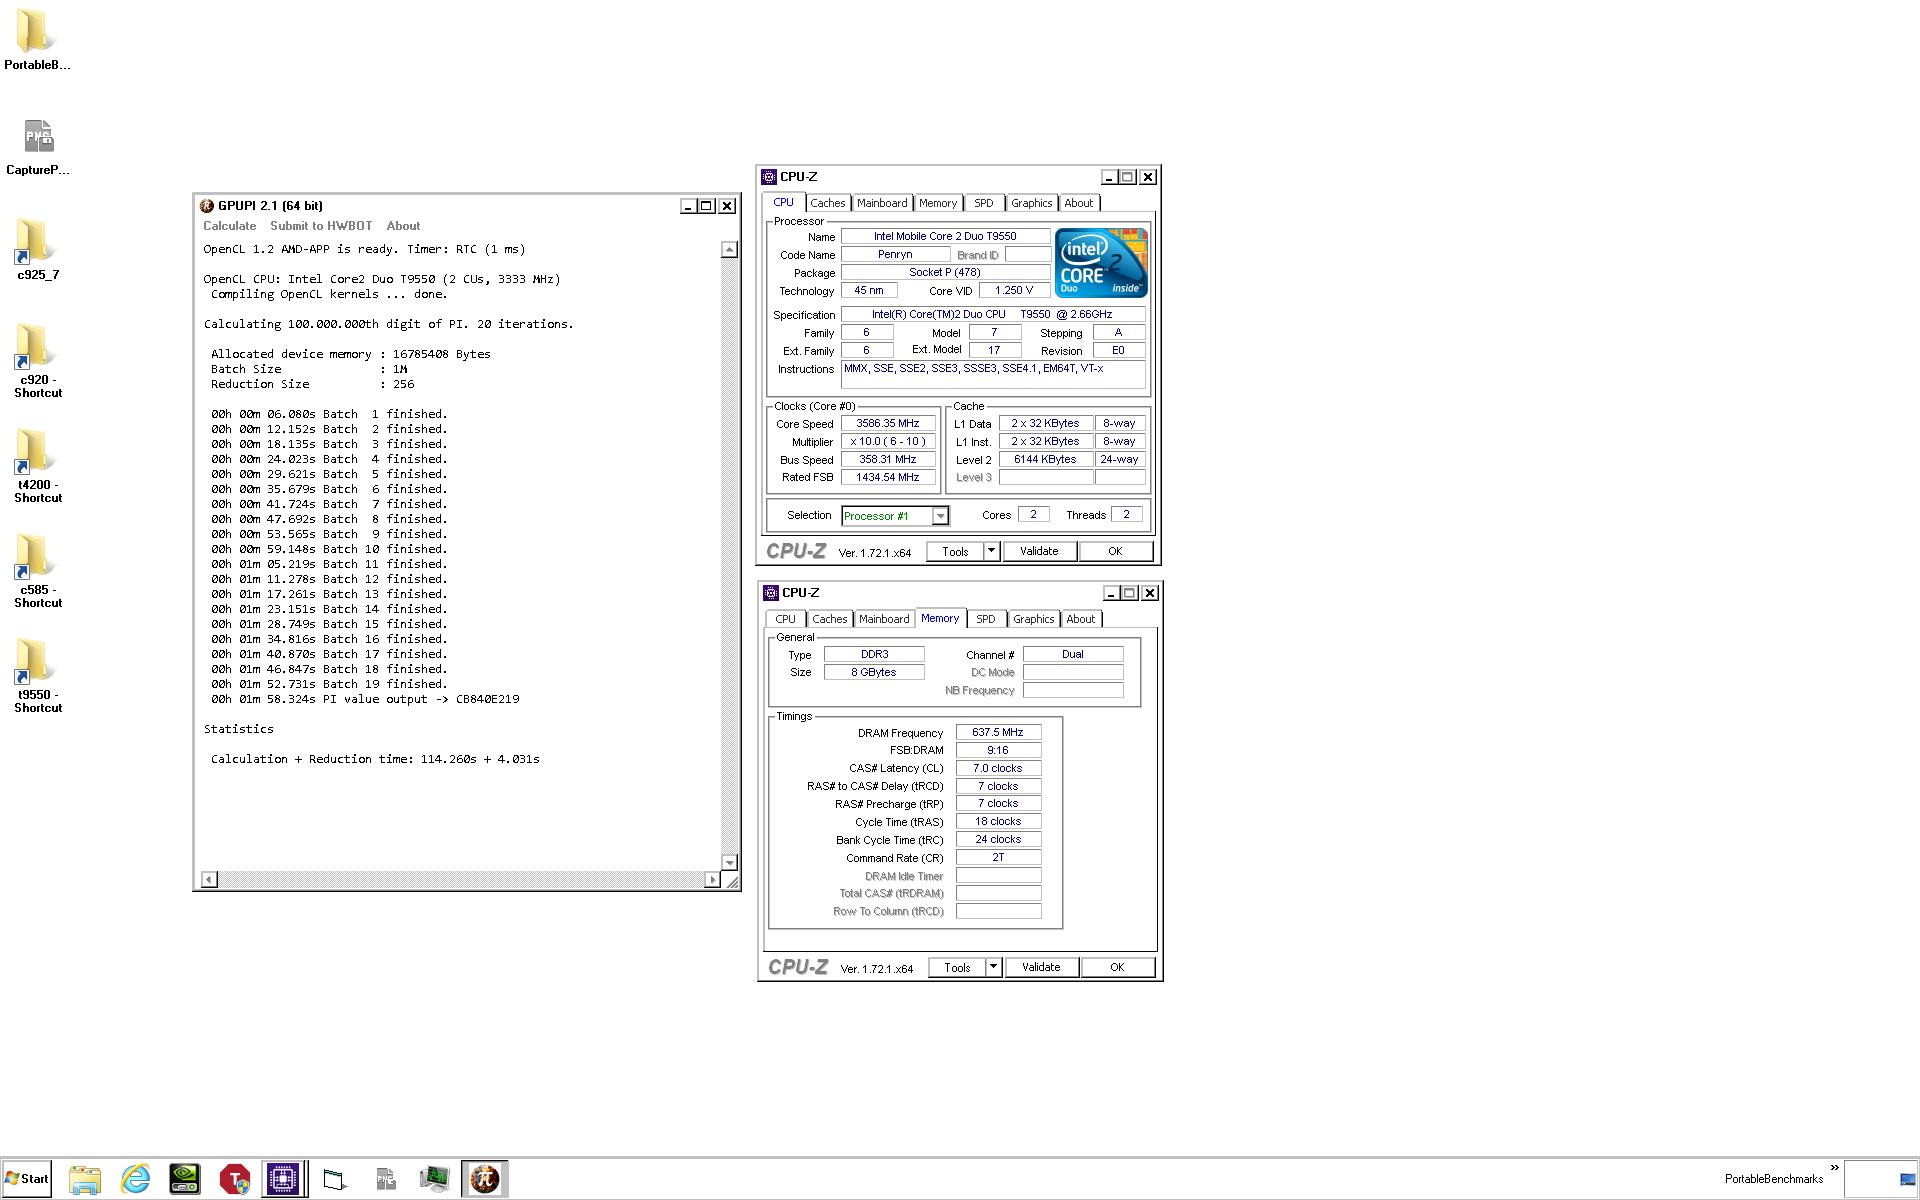1920x1200 pixels.
Task: Click GPUPI vertical scrollbar down arrow
Action: (729, 863)
